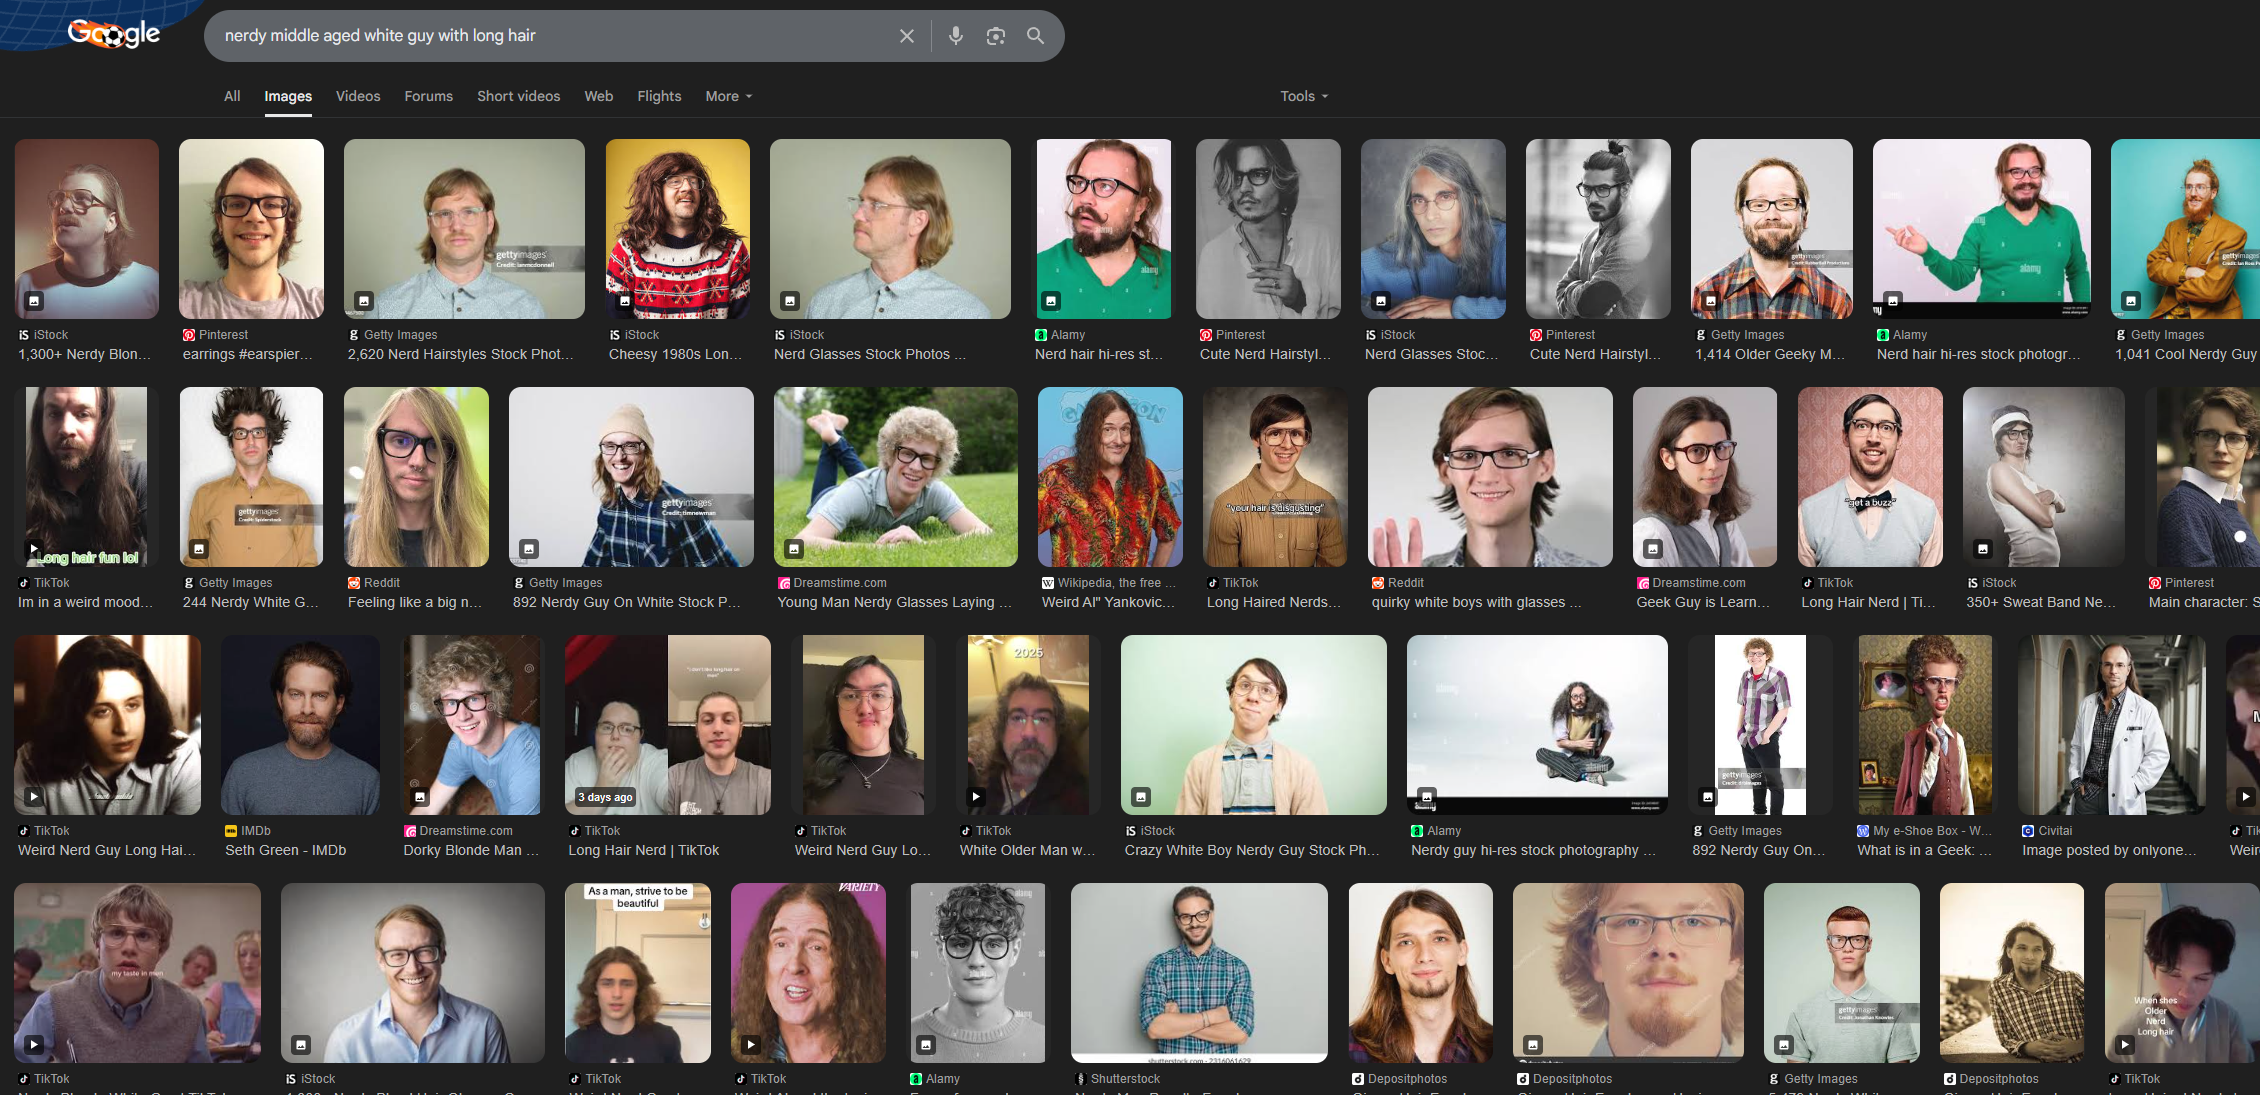Click the 'Getty Images' source above '244 Nerdy White G...'
The height and width of the screenshot is (1095, 2260).
[x=235, y=583]
